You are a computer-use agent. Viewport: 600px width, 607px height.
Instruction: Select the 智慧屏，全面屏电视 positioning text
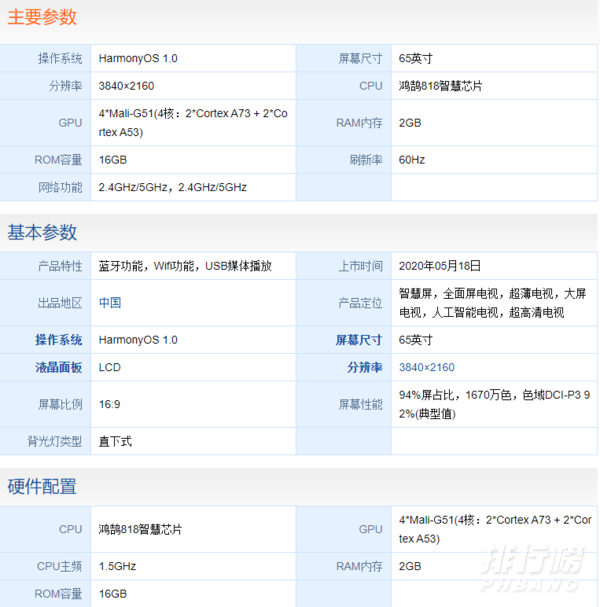(492, 303)
